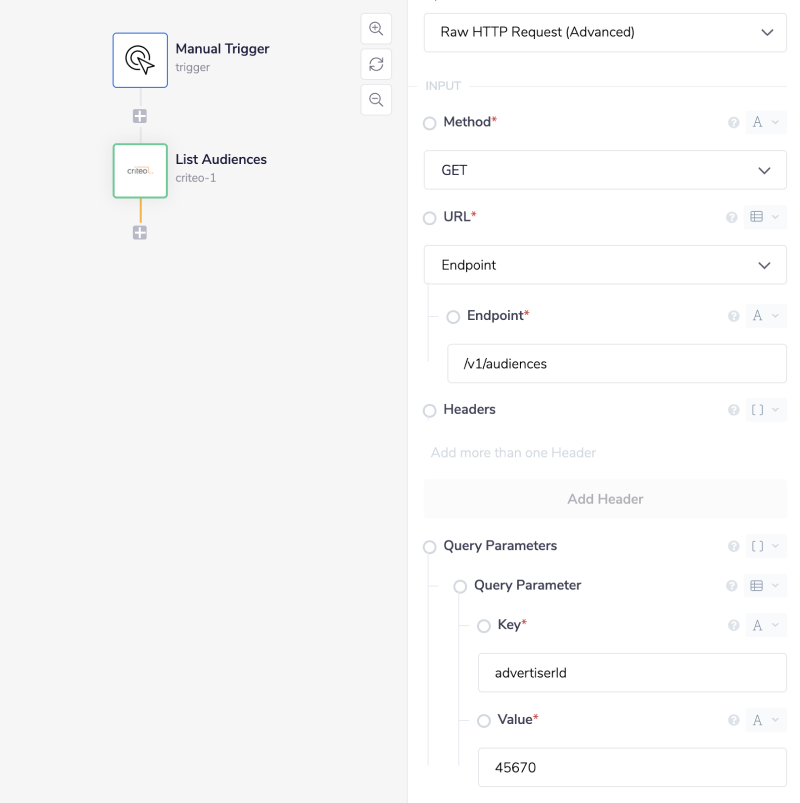800x803 pixels.
Task: Click the Add Header button
Action: coord(605,498)
